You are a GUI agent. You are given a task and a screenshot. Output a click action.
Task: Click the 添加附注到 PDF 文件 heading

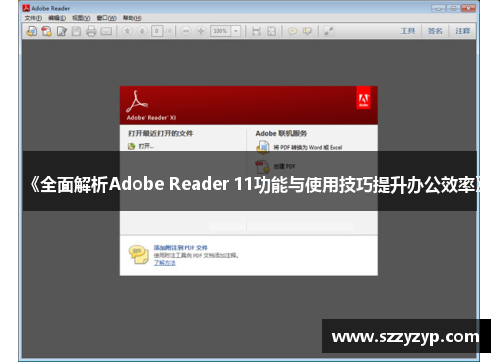(180, 248)
